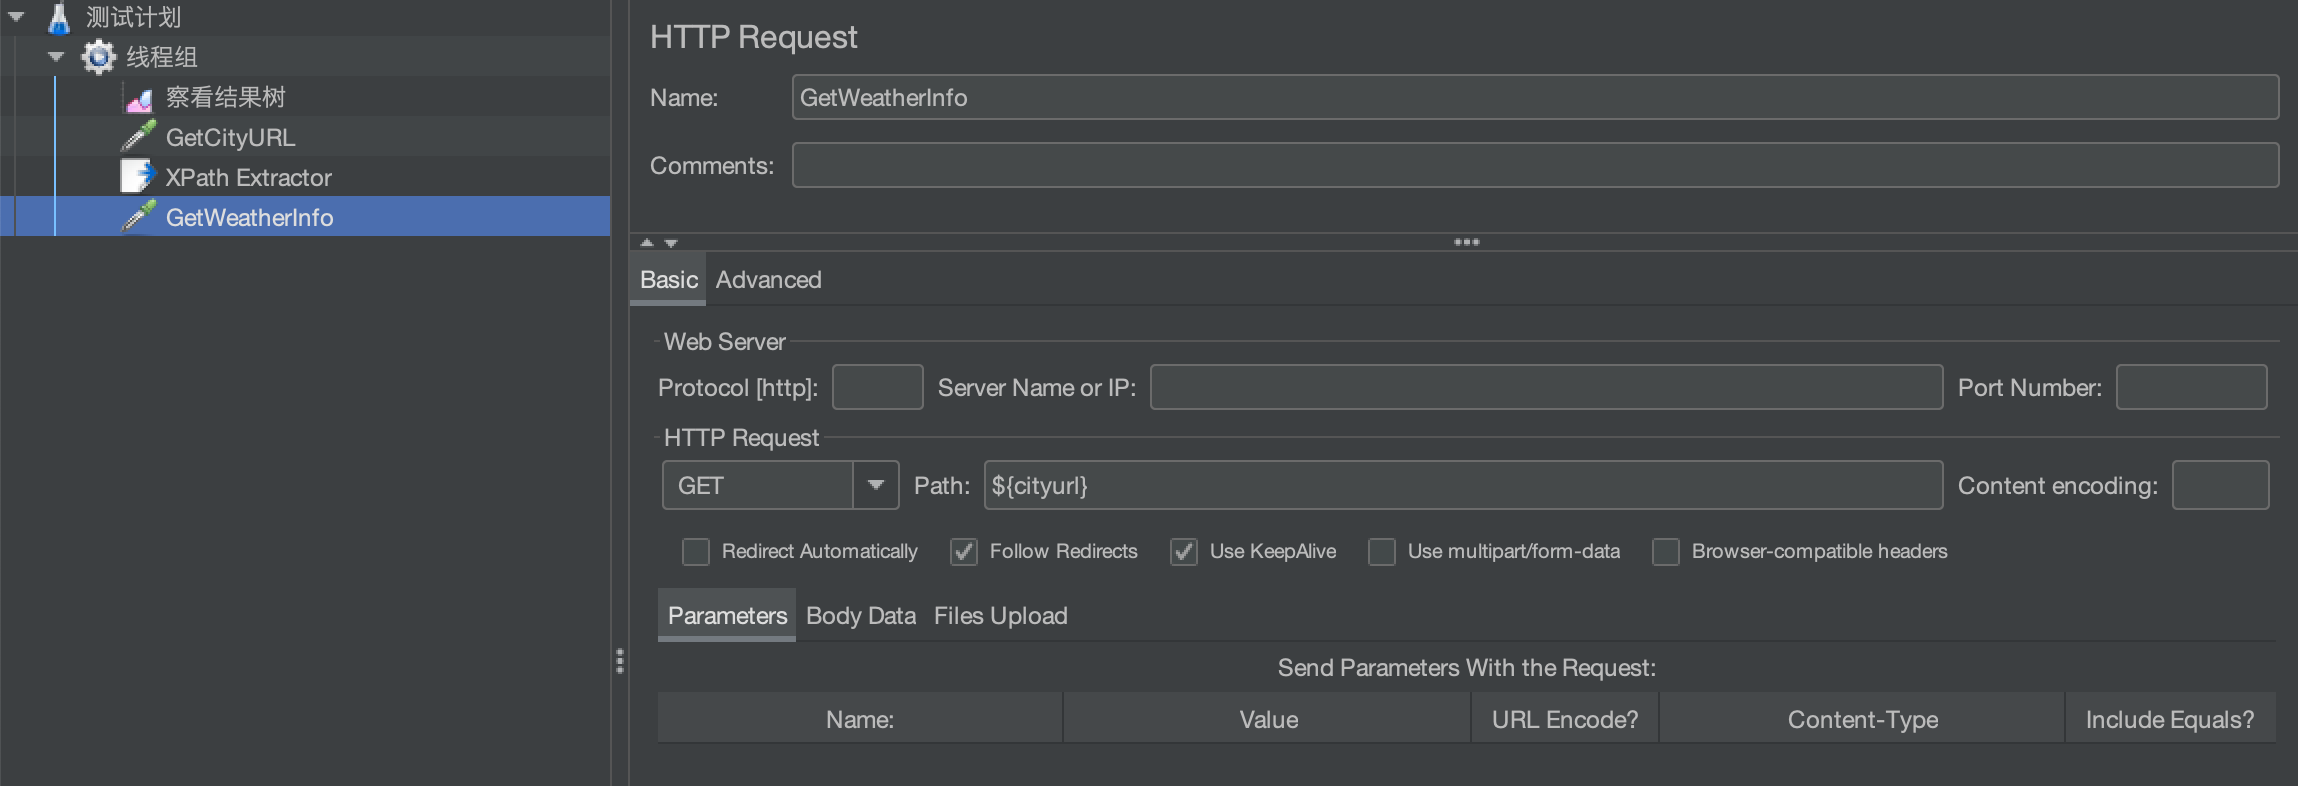Screen dimensions: 2298x786
Task: Switch to the Parameters tab
Action: (727, 616)
